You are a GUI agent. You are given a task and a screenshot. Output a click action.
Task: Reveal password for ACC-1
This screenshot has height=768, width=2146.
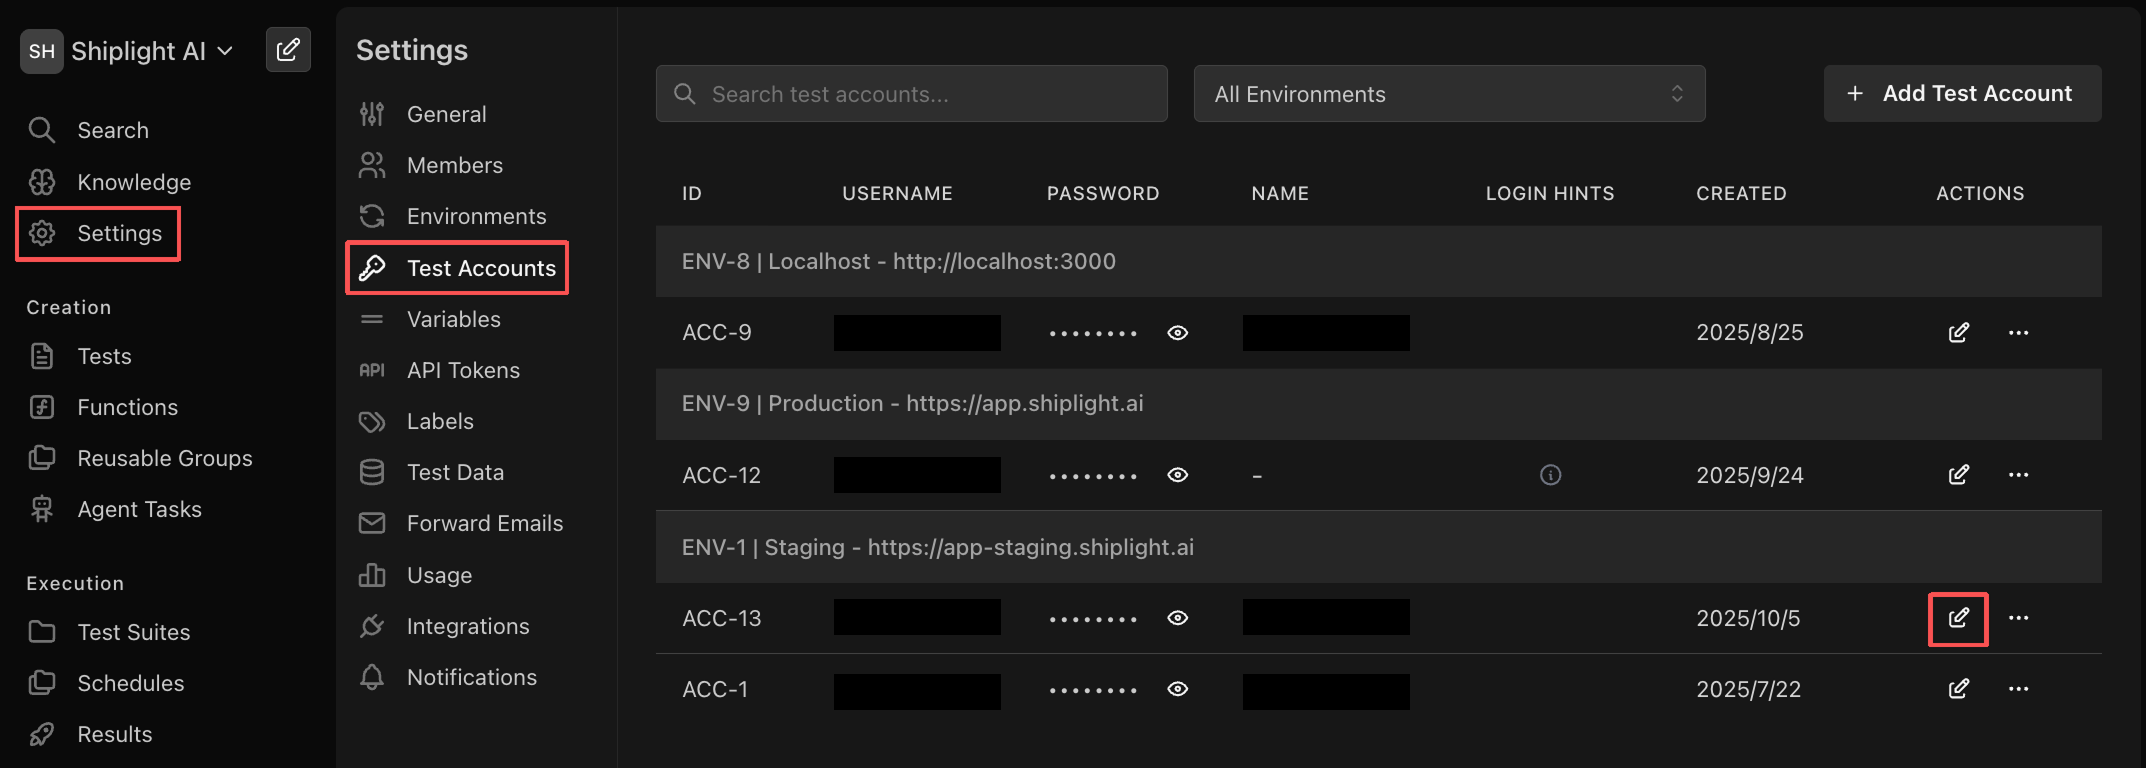(1178, 689)
